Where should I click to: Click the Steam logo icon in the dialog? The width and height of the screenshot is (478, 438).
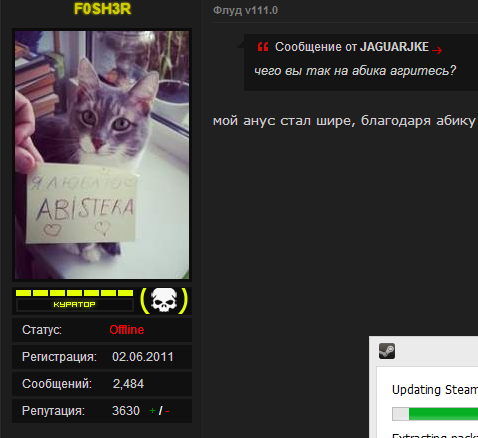click(387, 351)
